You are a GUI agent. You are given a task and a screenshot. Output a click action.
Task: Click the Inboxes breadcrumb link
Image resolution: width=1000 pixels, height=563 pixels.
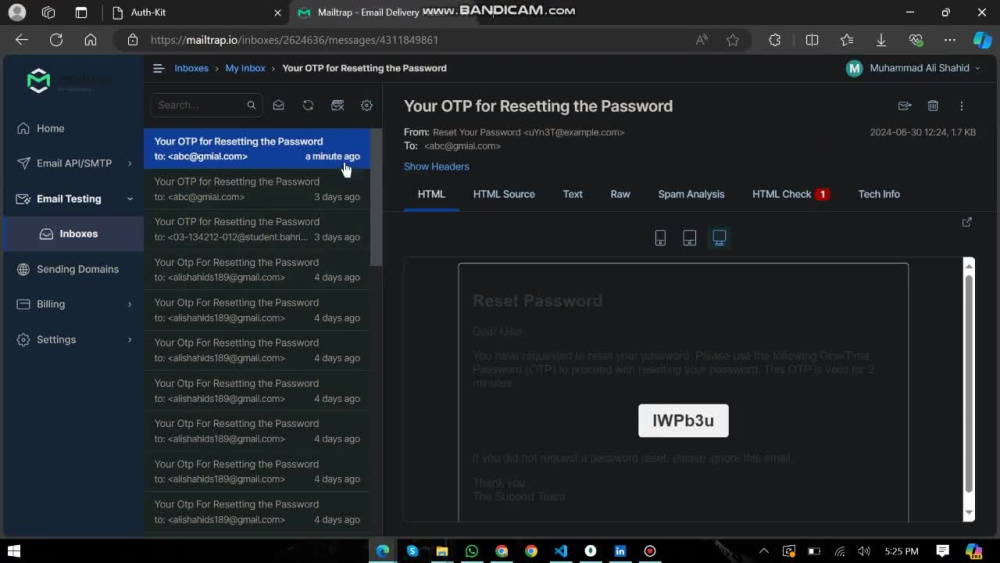pos(191,68)
